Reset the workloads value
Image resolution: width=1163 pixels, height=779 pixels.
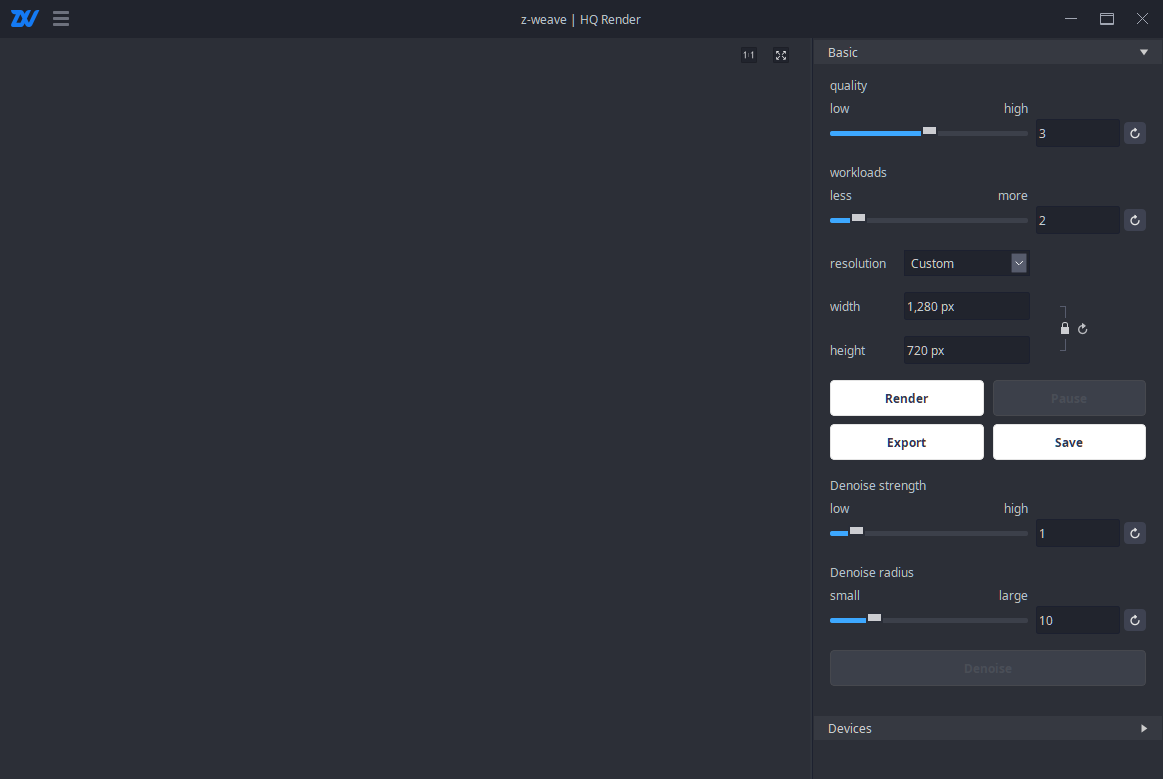(1134, 220)
